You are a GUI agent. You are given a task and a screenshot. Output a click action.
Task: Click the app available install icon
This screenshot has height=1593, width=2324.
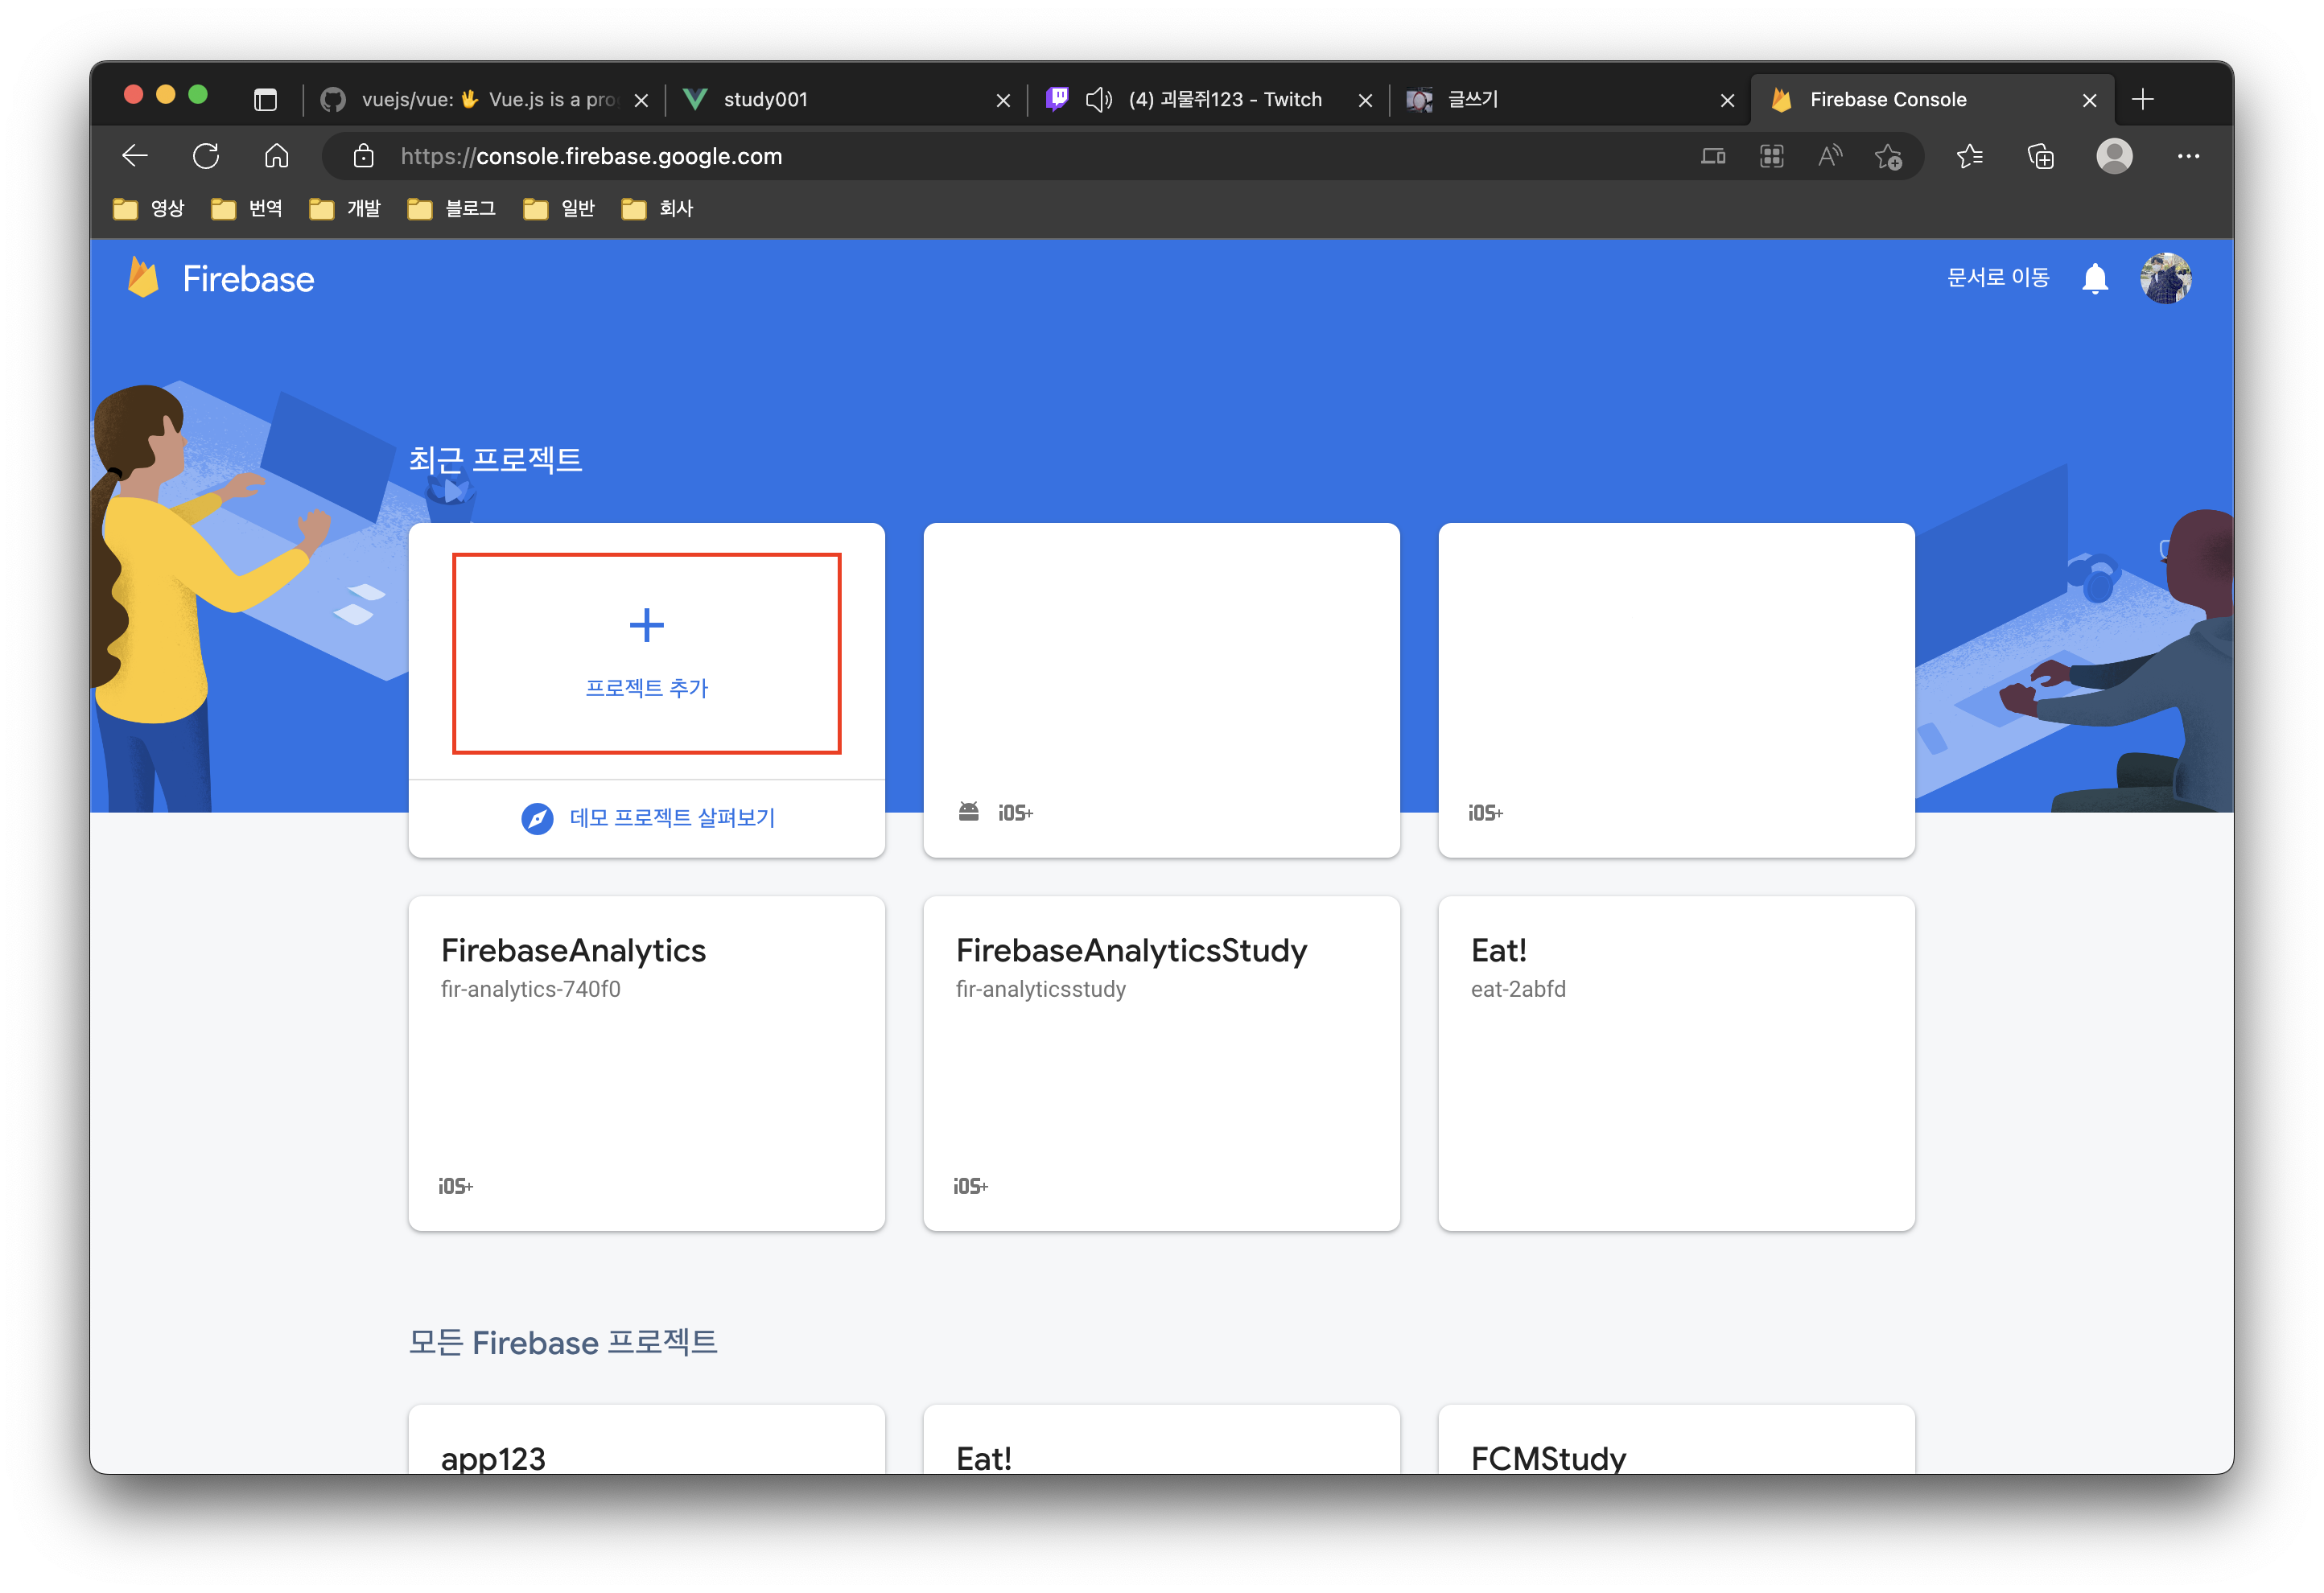(1713, 156)
